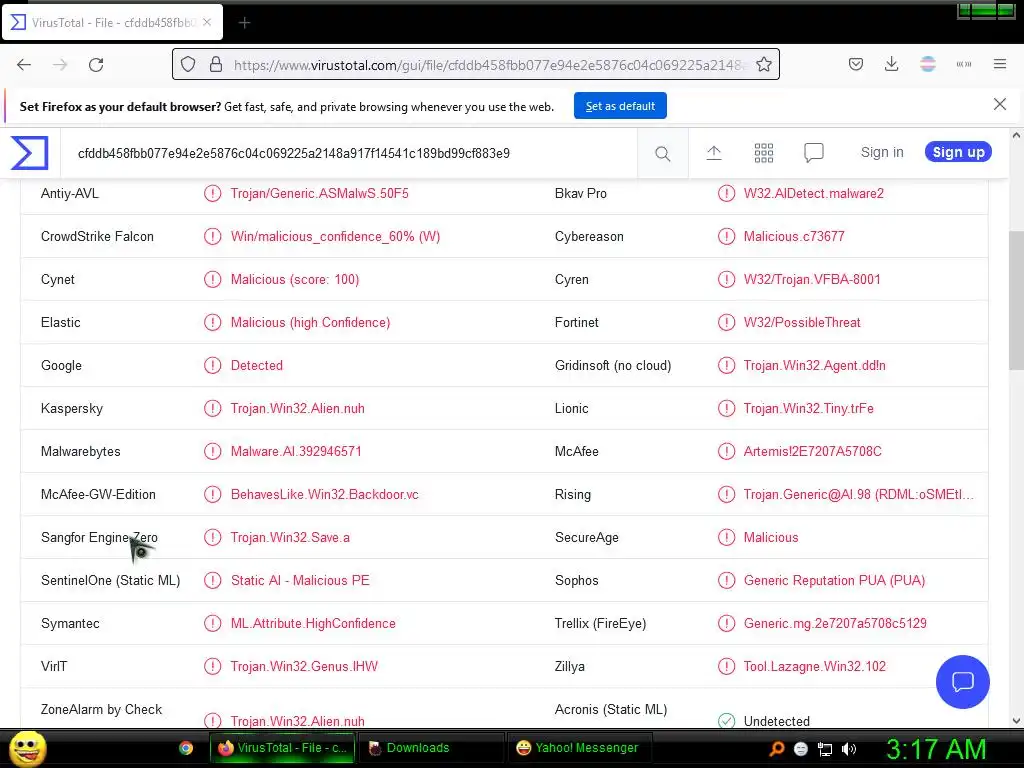Click Malicious.c73677 Cybereason result
Screen dimensions: 1024x768
pyautogui.click(x=793, y=236)
